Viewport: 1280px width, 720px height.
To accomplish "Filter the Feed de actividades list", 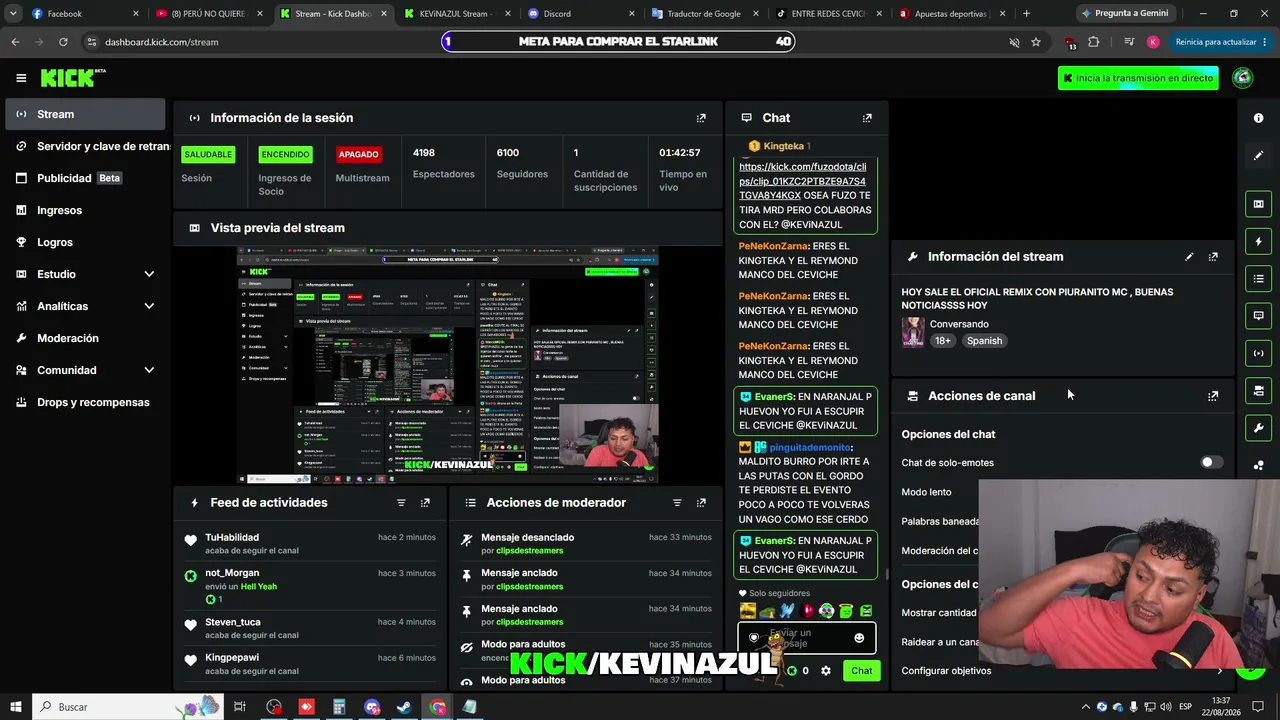I will [401, 503].
